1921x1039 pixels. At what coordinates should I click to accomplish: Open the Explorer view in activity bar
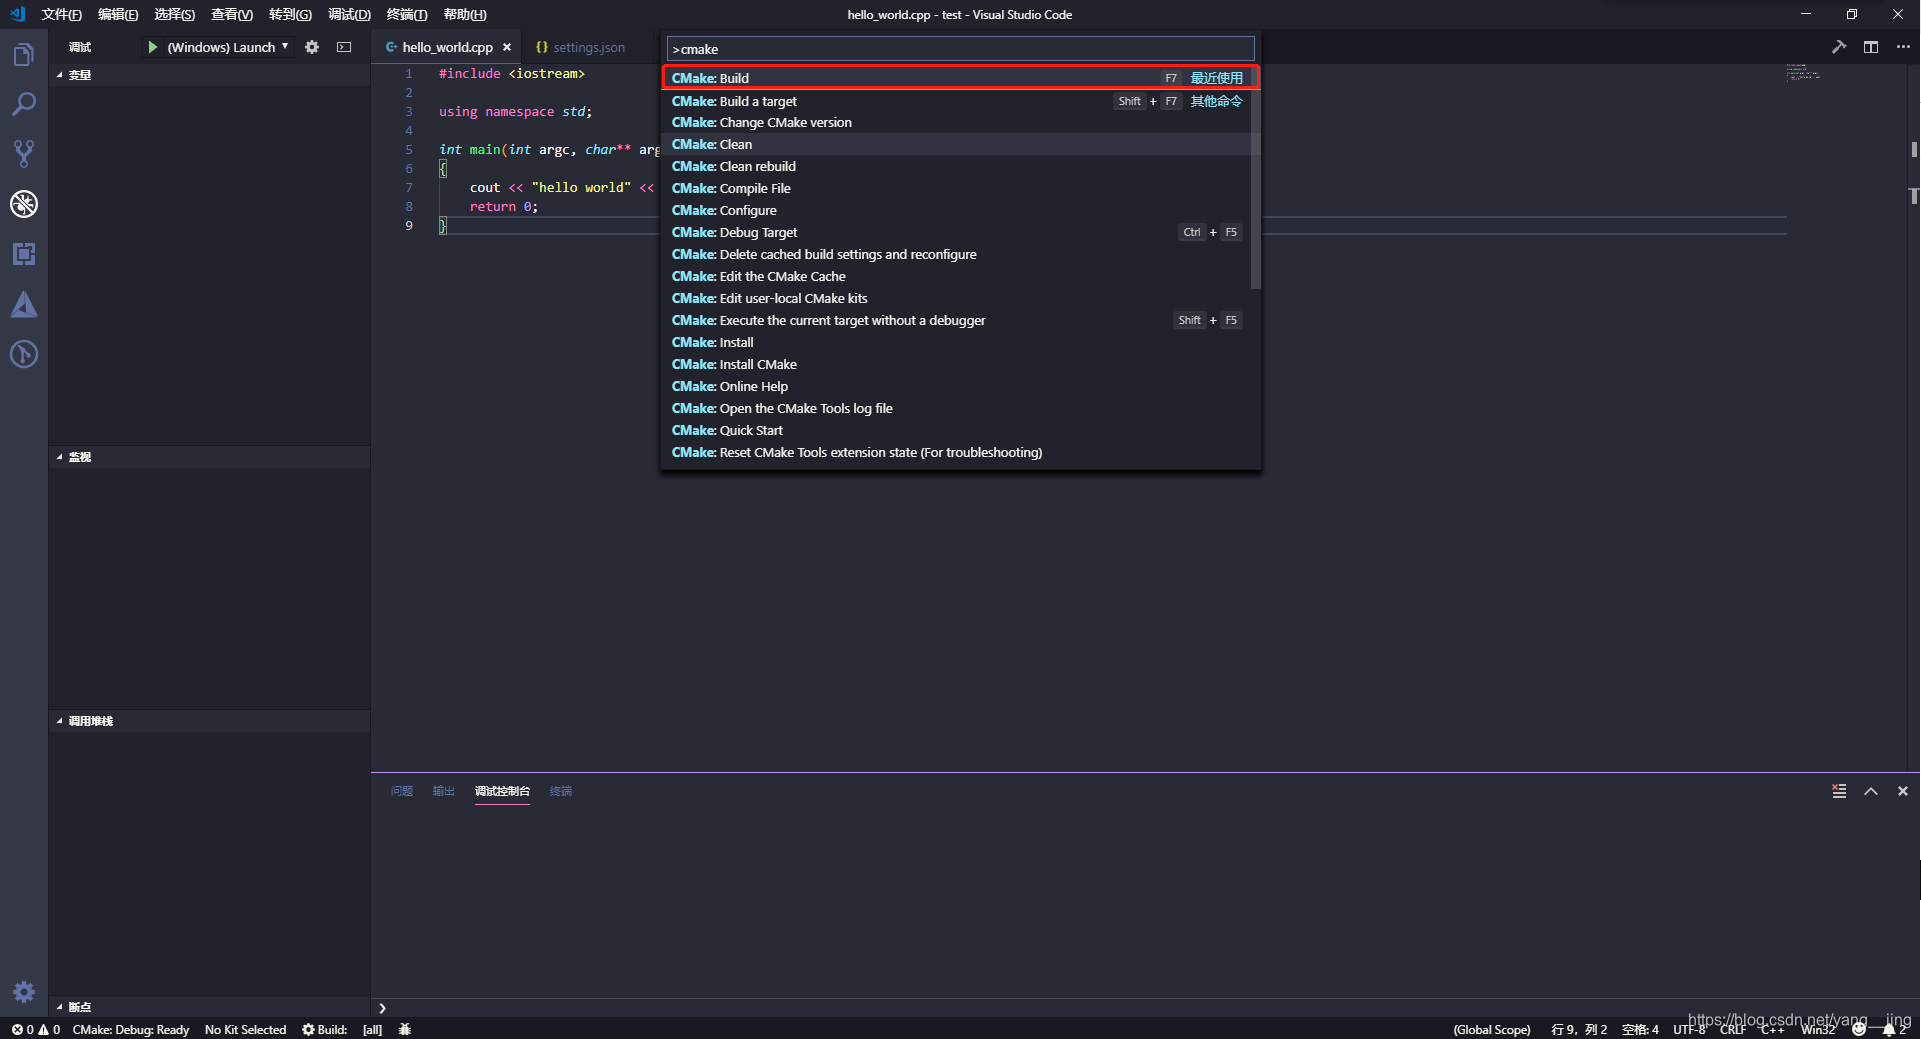coord(24,54)
